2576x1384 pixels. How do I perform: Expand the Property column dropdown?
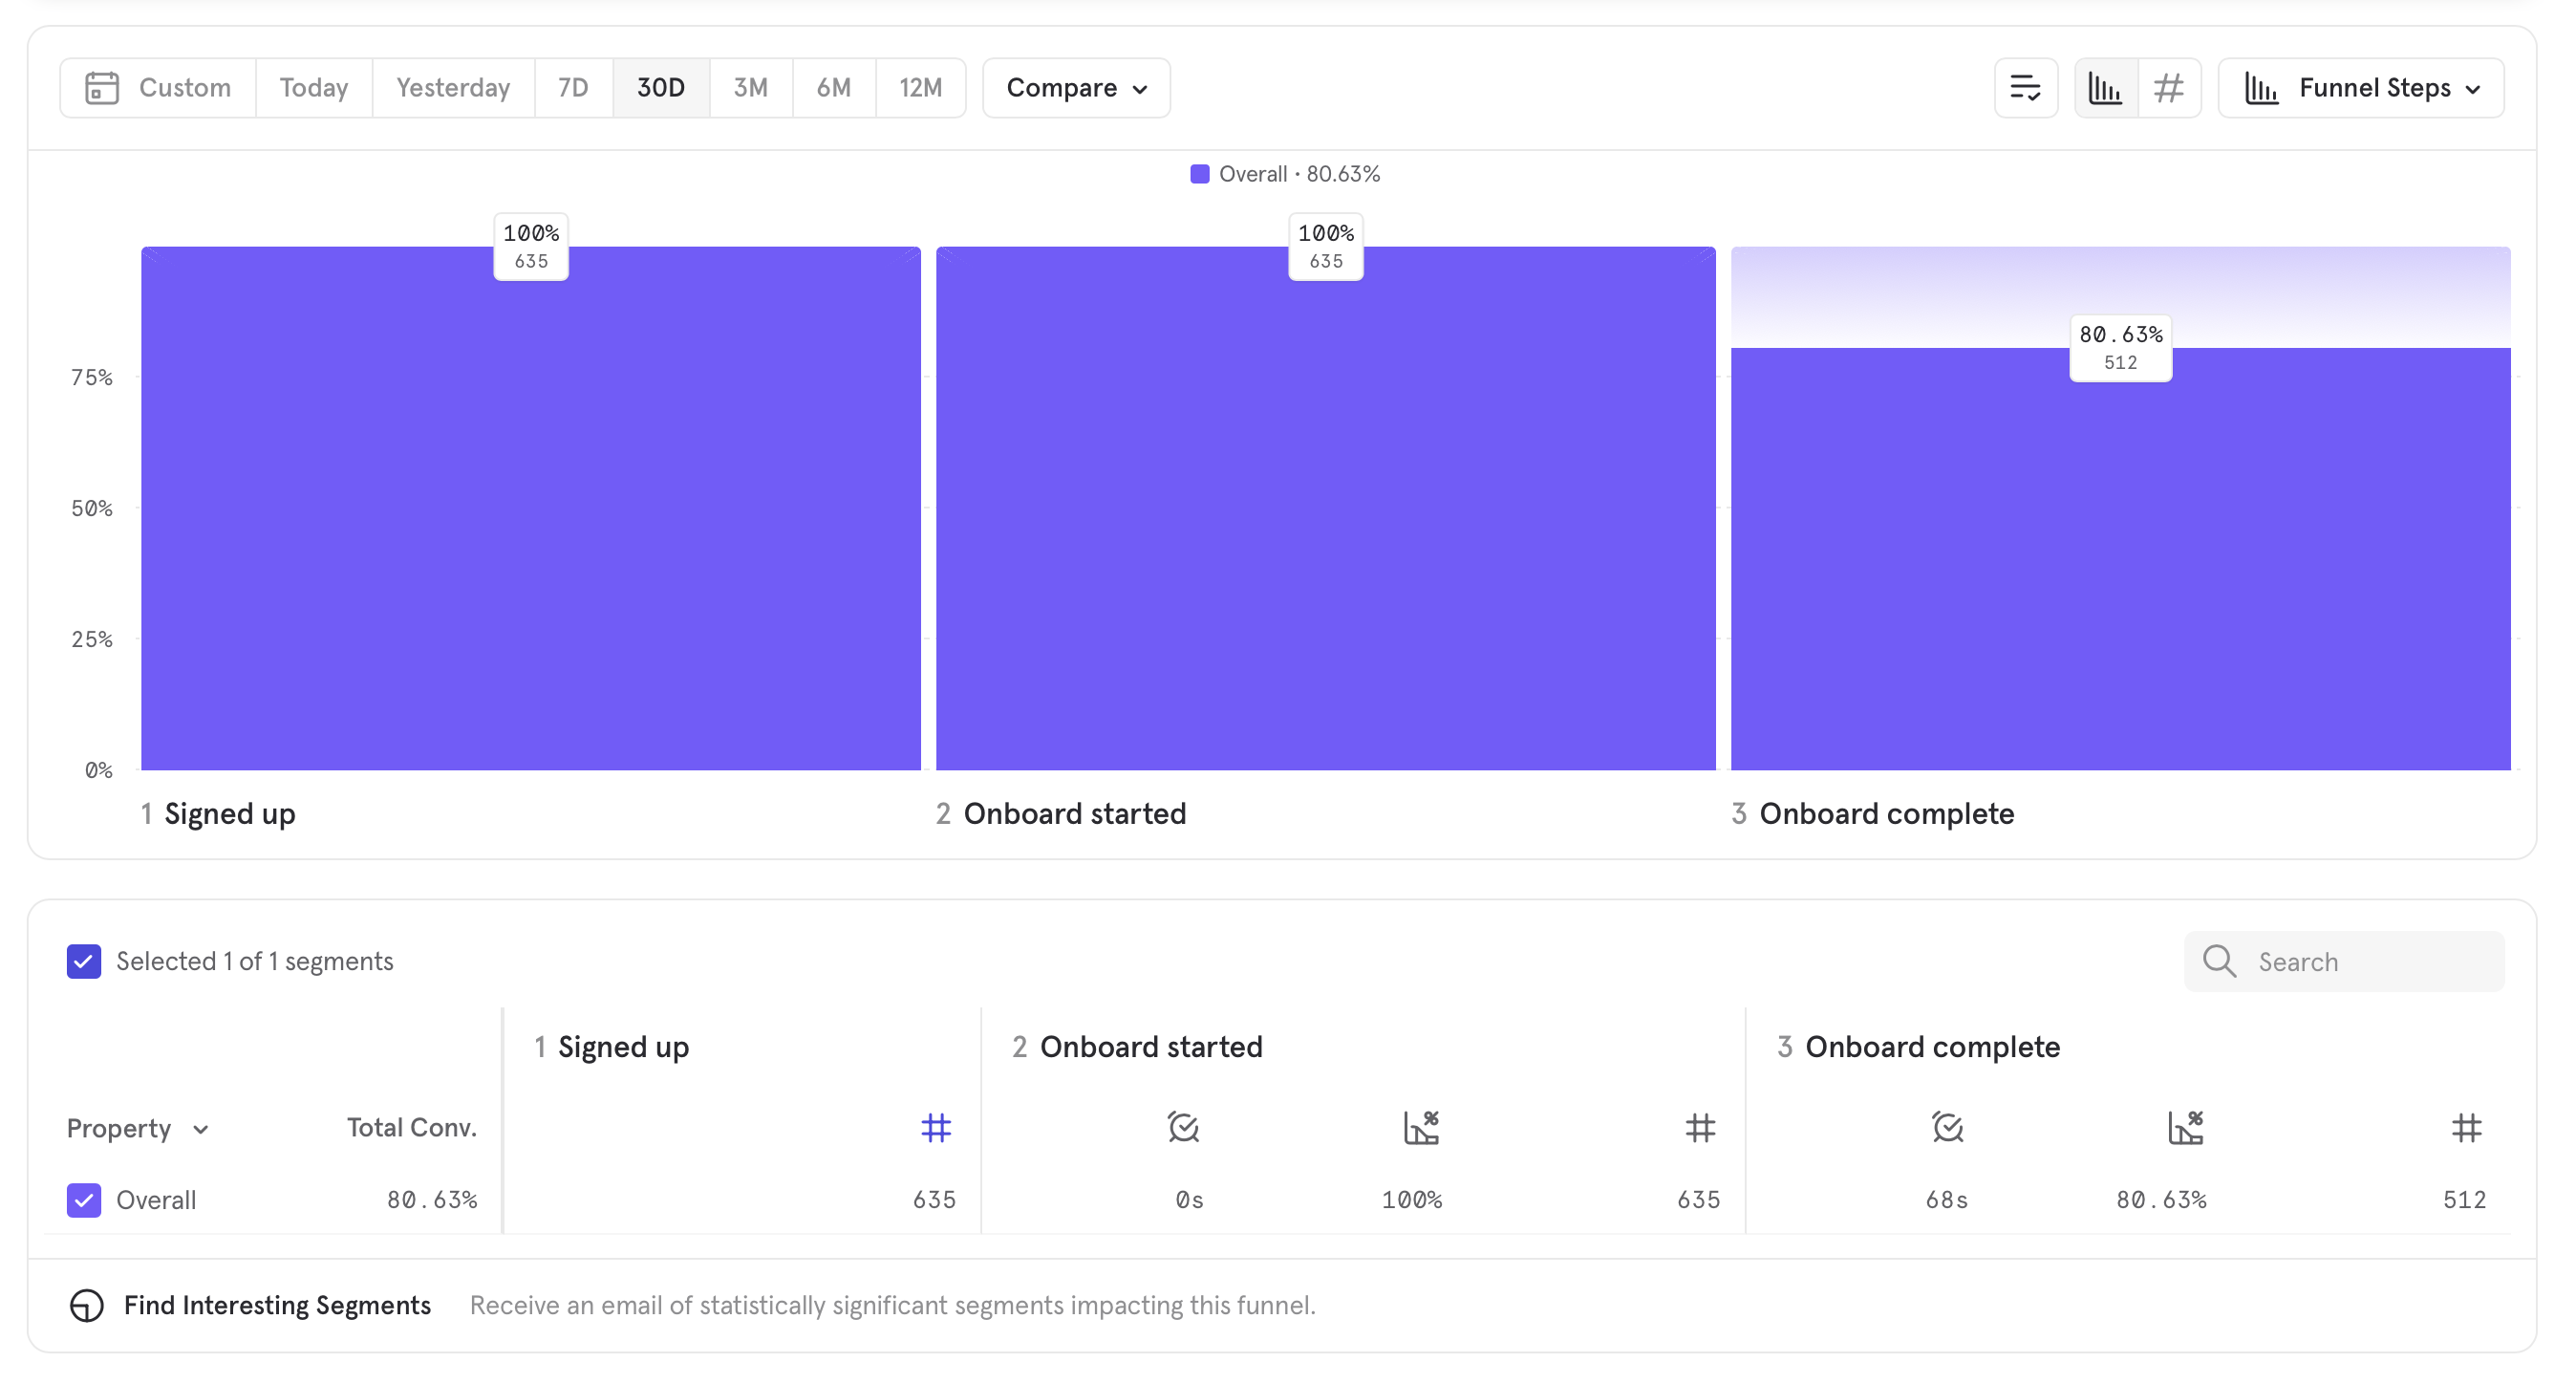(x=139, y=1128)
